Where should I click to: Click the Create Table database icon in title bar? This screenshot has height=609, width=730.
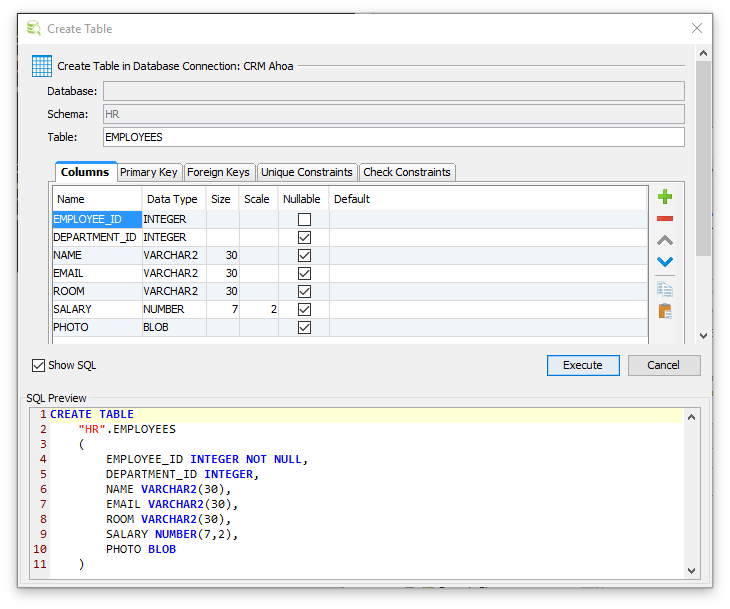[34, 28]
